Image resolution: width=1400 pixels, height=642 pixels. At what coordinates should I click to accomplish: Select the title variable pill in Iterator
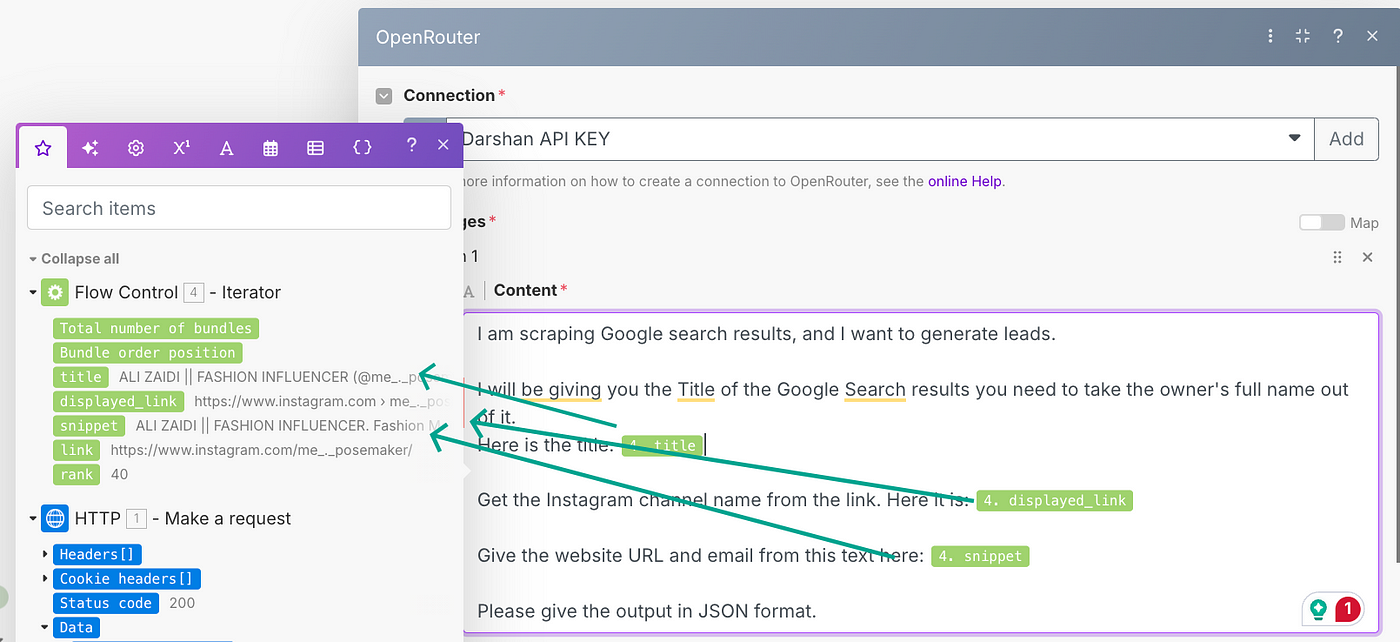(x=81, y=377)
